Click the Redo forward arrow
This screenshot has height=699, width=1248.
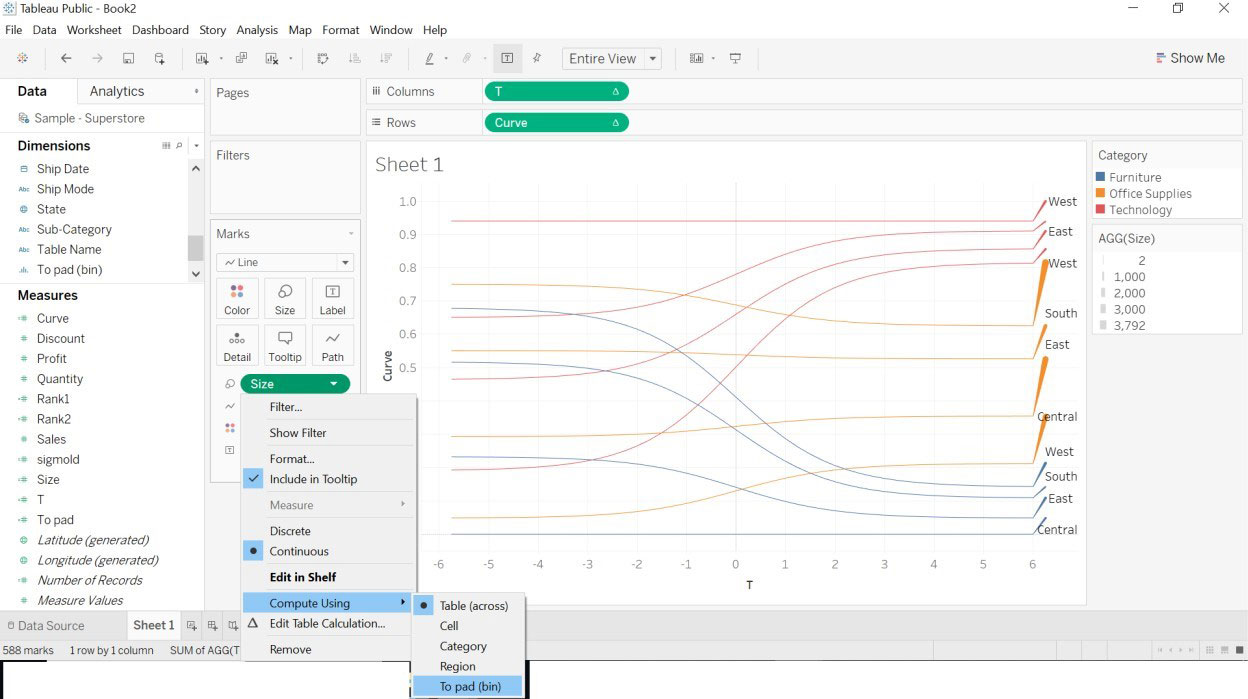[x=97, y=58]
